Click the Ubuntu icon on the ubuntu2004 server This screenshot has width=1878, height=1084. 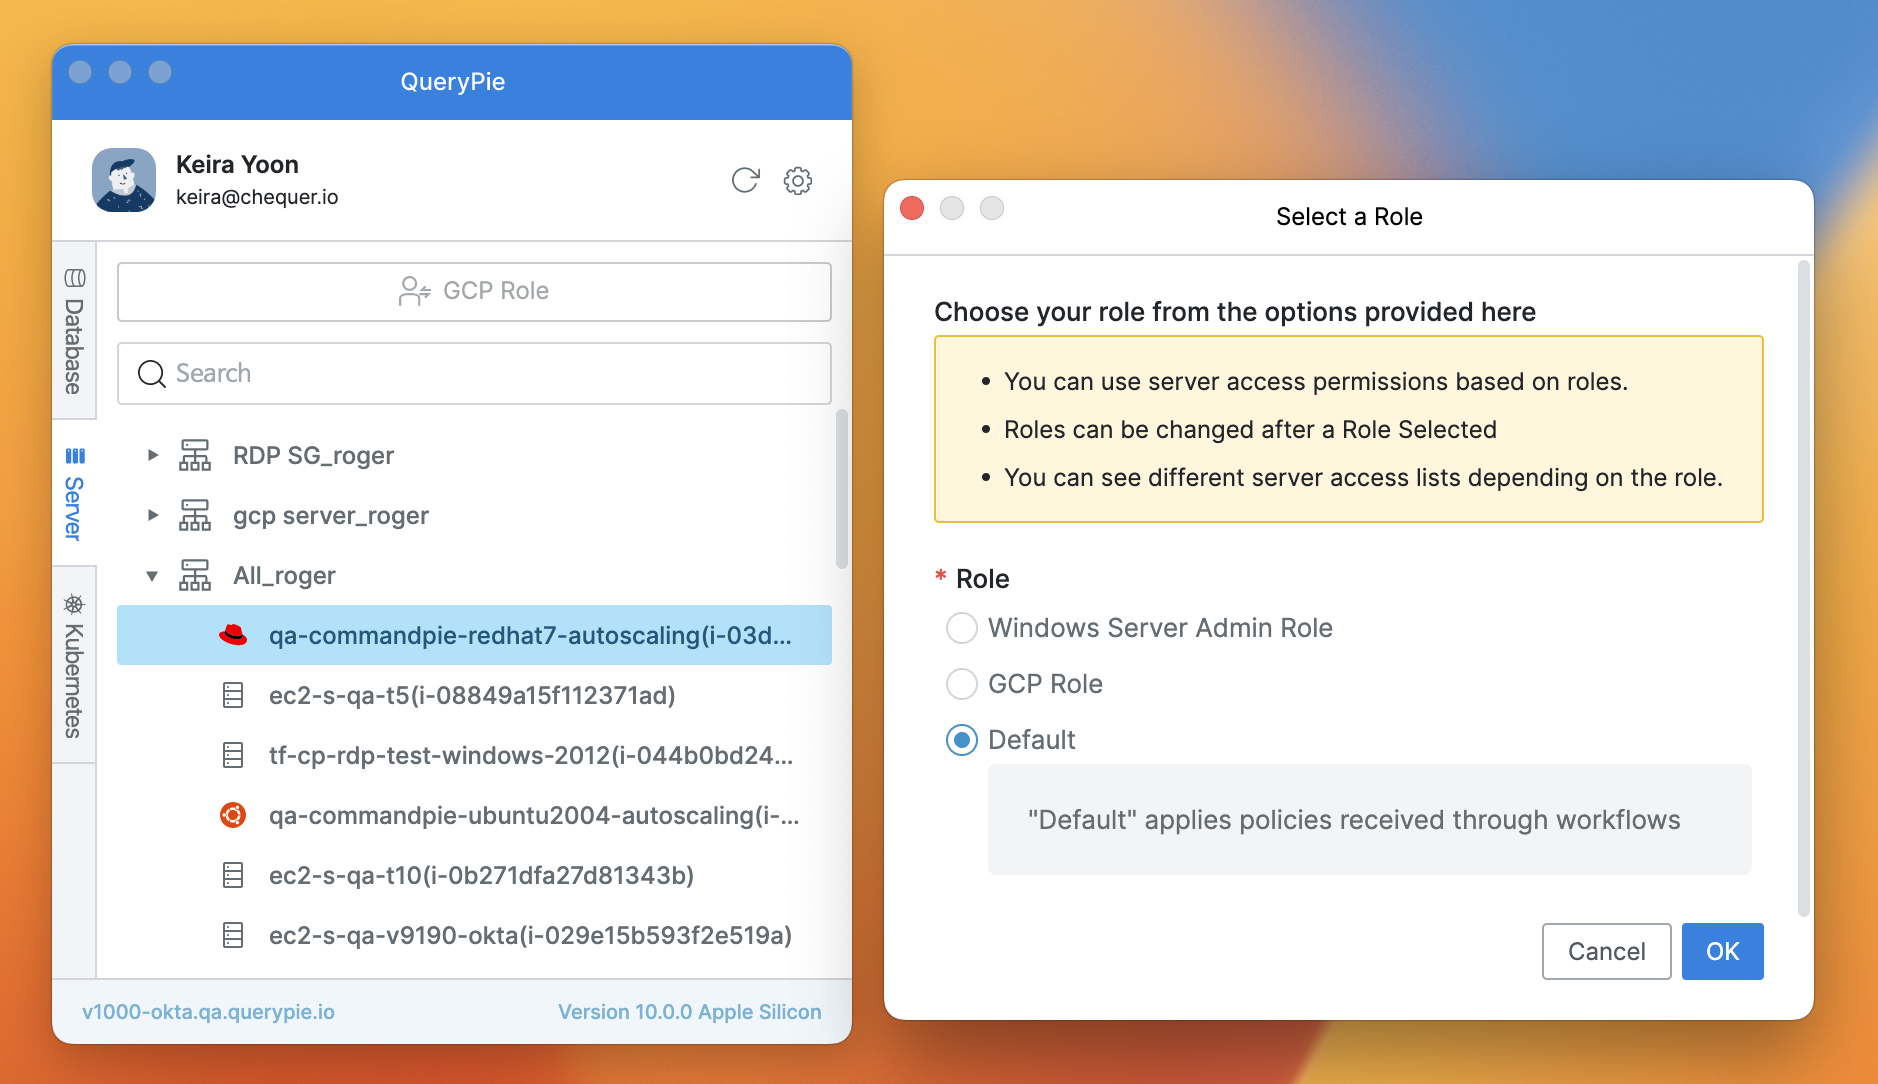pos(233,815)
